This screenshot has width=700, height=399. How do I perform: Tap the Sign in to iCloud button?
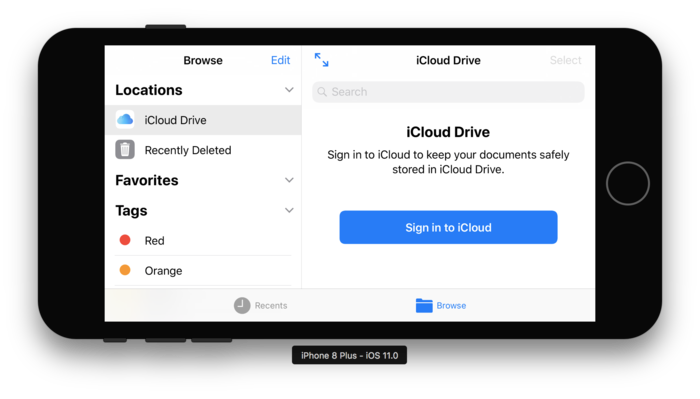[448, 227]
